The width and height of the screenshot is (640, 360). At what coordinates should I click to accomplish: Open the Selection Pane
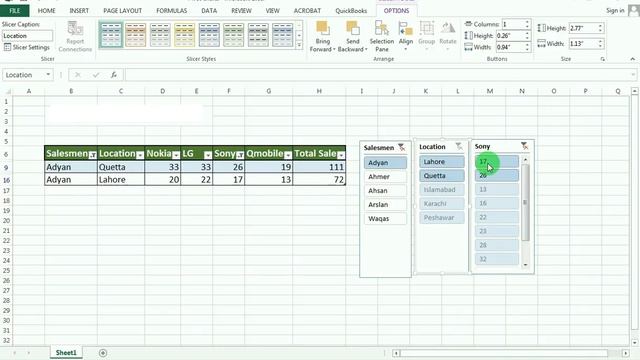382,37
